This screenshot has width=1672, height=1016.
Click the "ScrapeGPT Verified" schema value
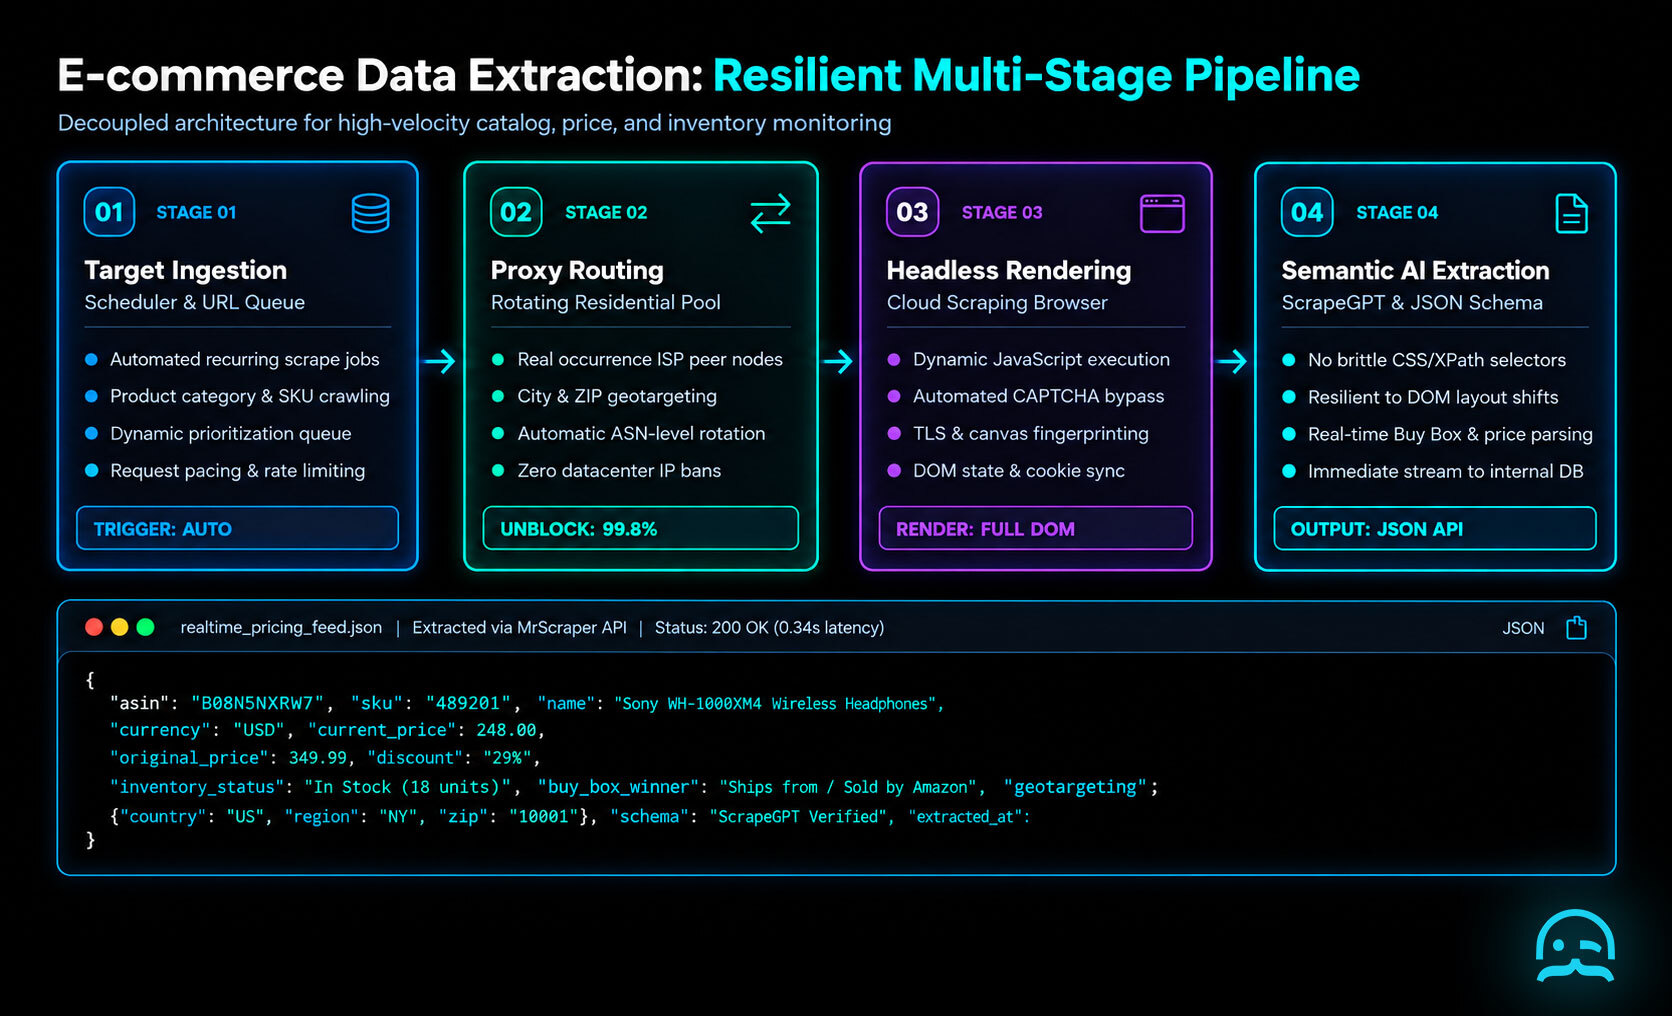click(798, 816)
